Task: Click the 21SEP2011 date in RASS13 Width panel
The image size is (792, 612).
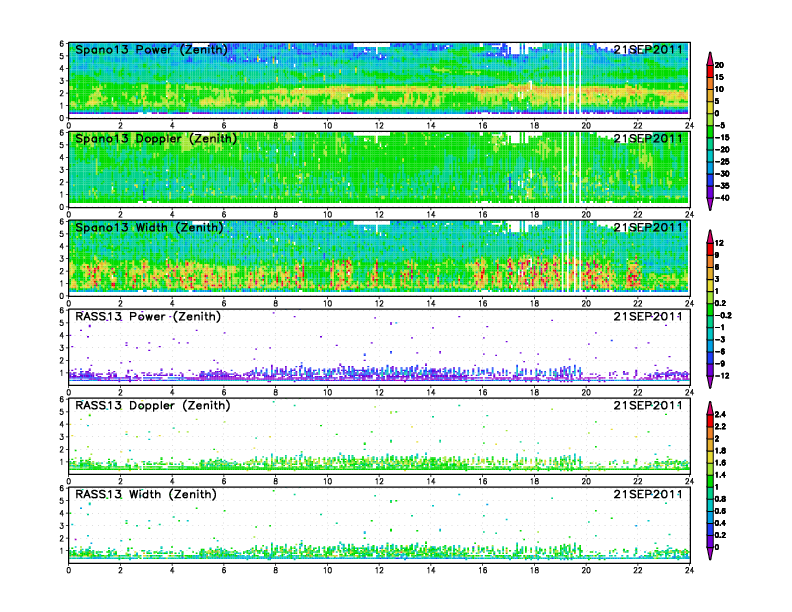Action: (648, 494)
